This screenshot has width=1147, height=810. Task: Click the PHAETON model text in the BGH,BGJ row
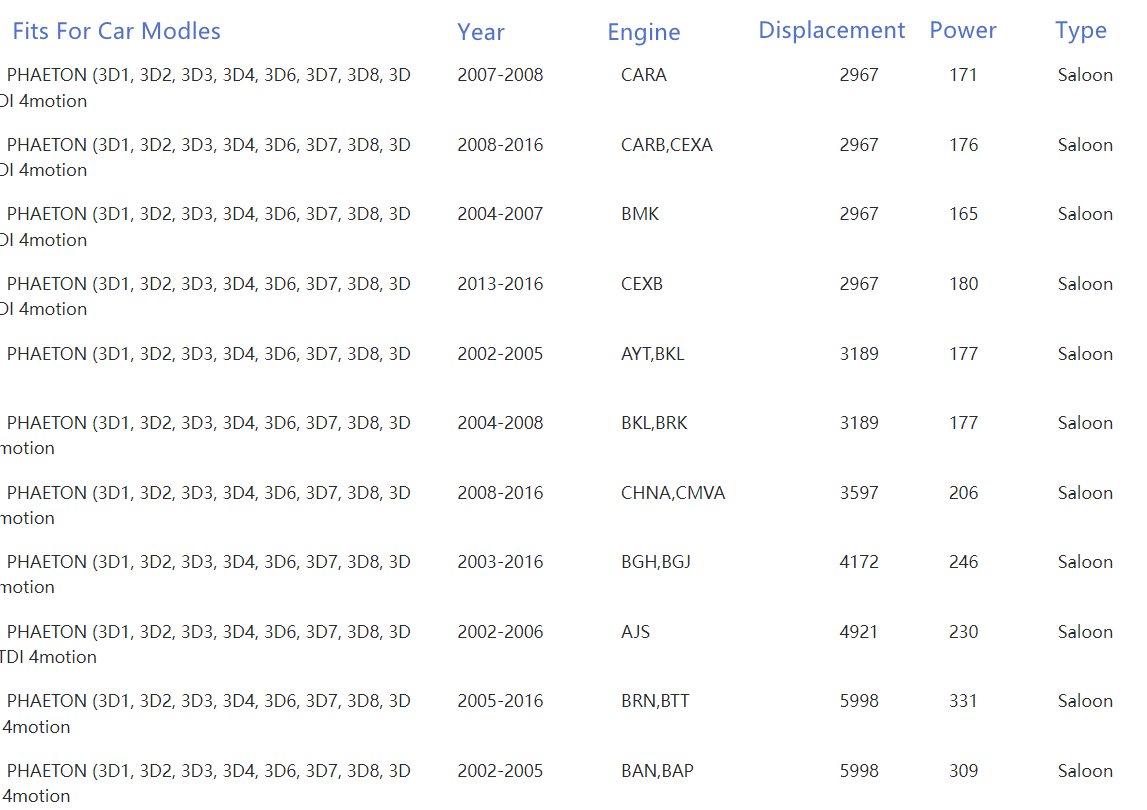point(206,574)
